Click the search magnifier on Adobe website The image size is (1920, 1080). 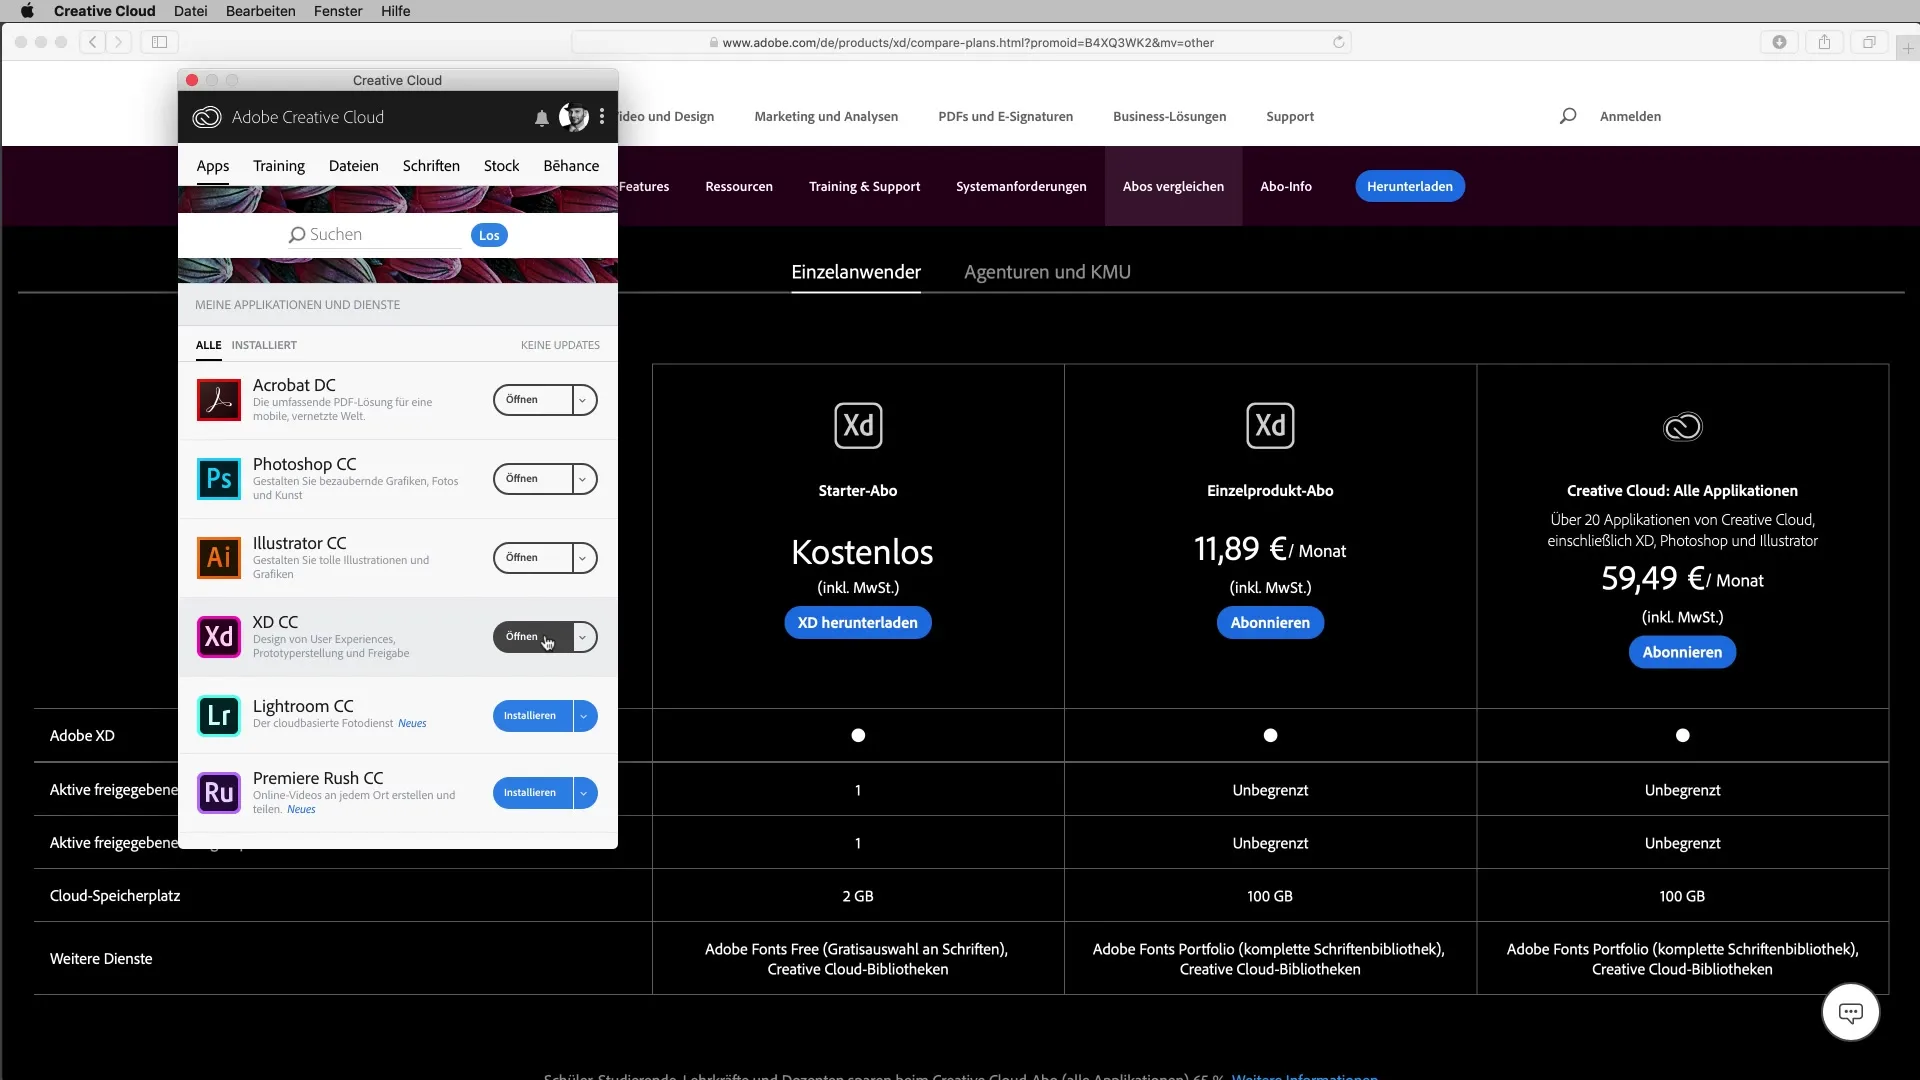1568,116
